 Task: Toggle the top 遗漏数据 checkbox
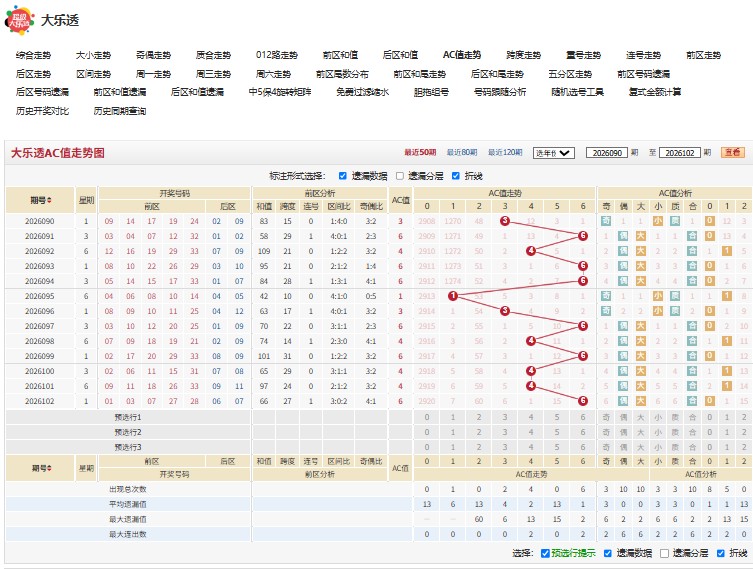pyautogui.click(x=342, y=176)
